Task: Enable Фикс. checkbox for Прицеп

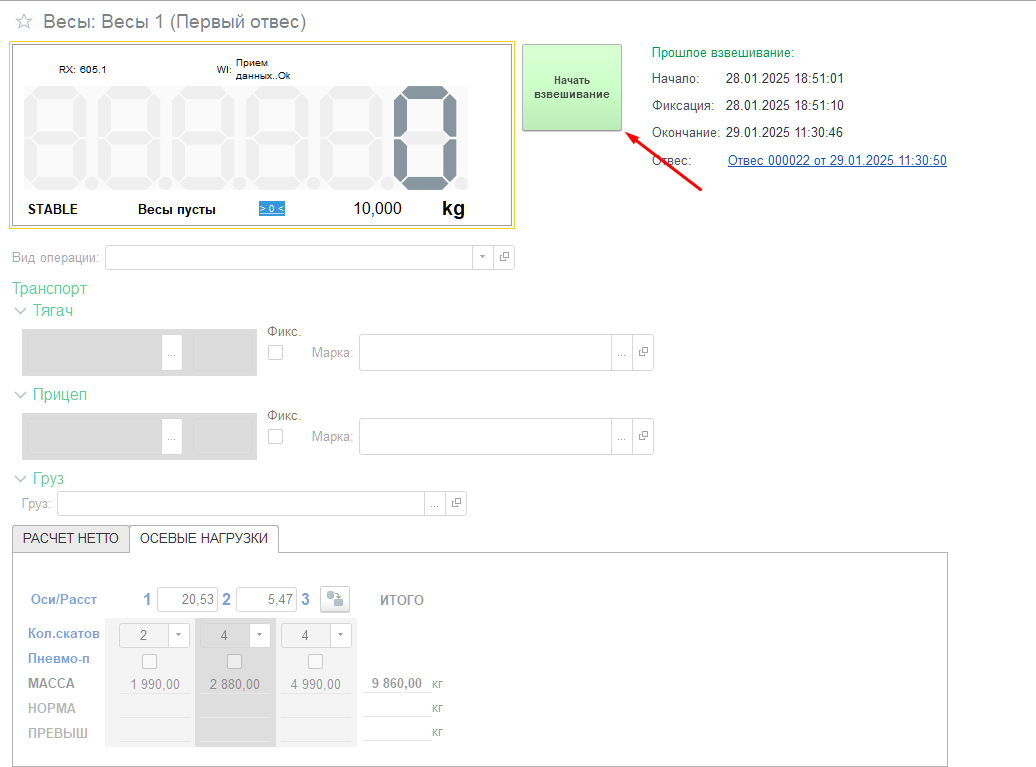Action: (x=276, y=437)
